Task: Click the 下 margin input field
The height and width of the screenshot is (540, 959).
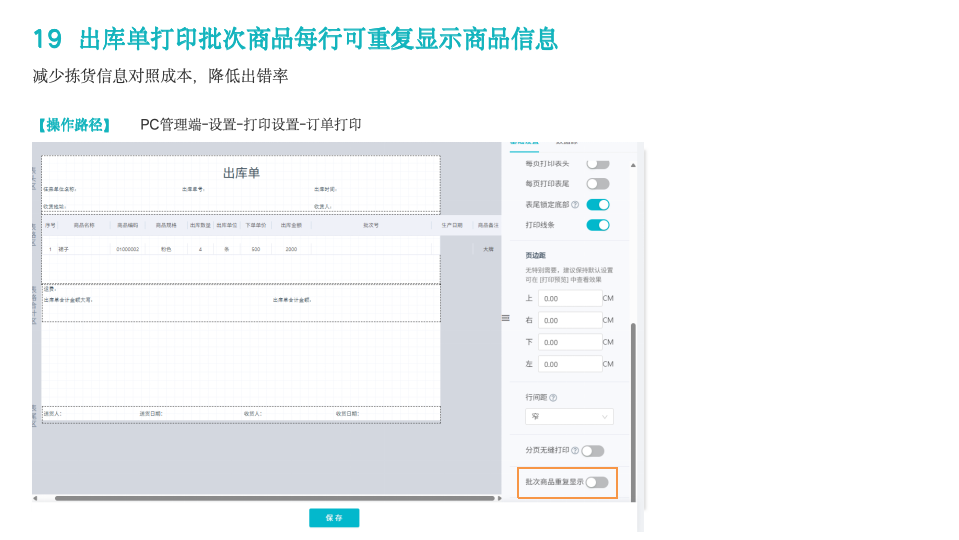Action: [x=570, y=342]
